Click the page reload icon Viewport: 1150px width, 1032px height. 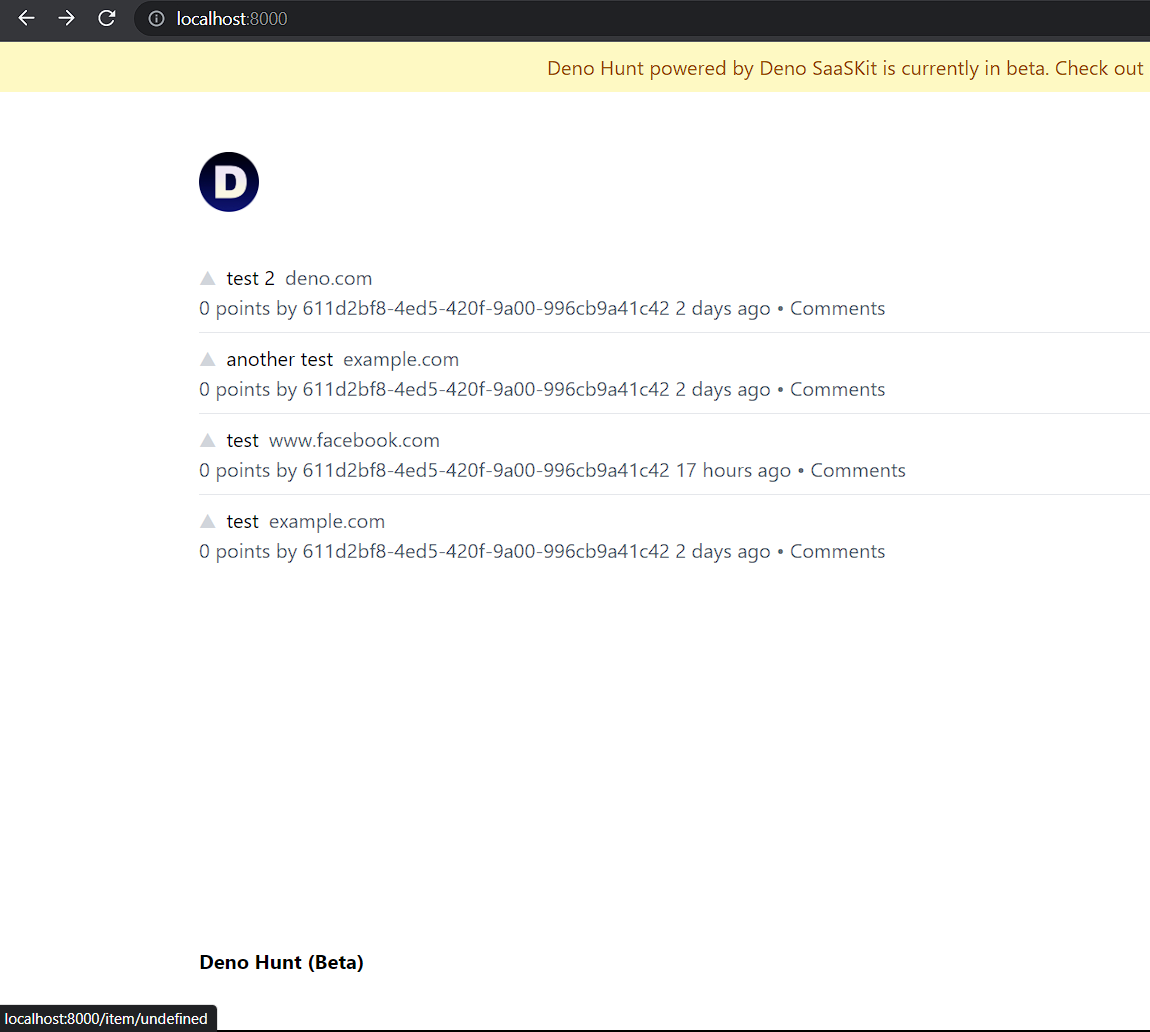106,18
